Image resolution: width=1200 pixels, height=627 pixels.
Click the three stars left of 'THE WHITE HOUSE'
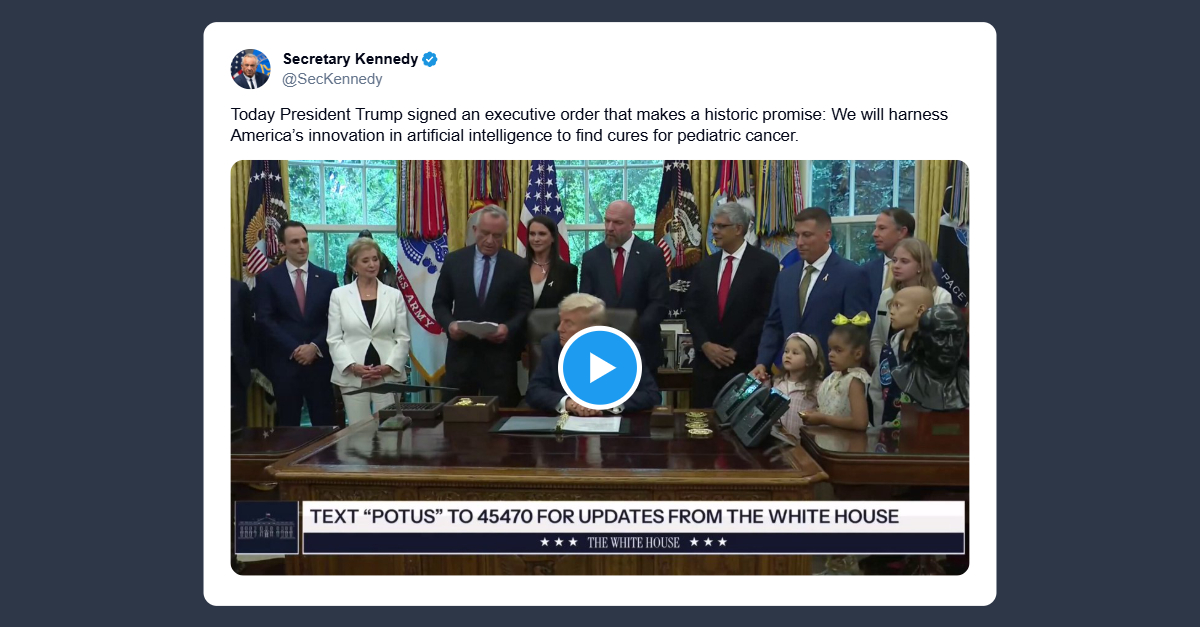tap(558, 542)
